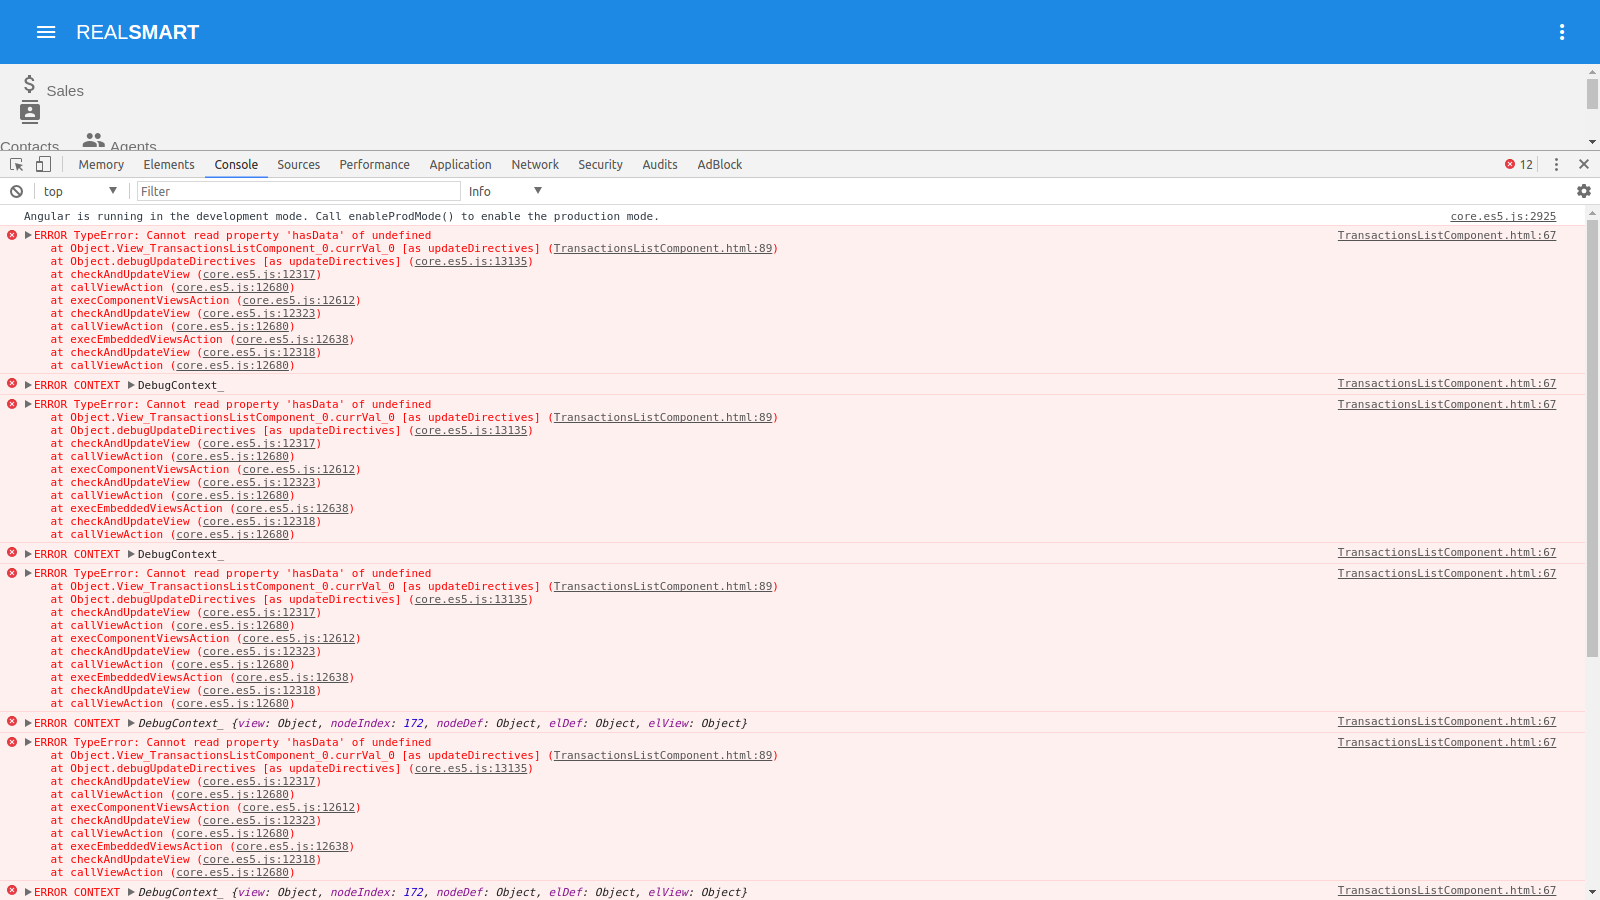This screenshot has width=1600, height=900.
Task: Clear the console with the prohibit icon
Action: click(16, 191)
